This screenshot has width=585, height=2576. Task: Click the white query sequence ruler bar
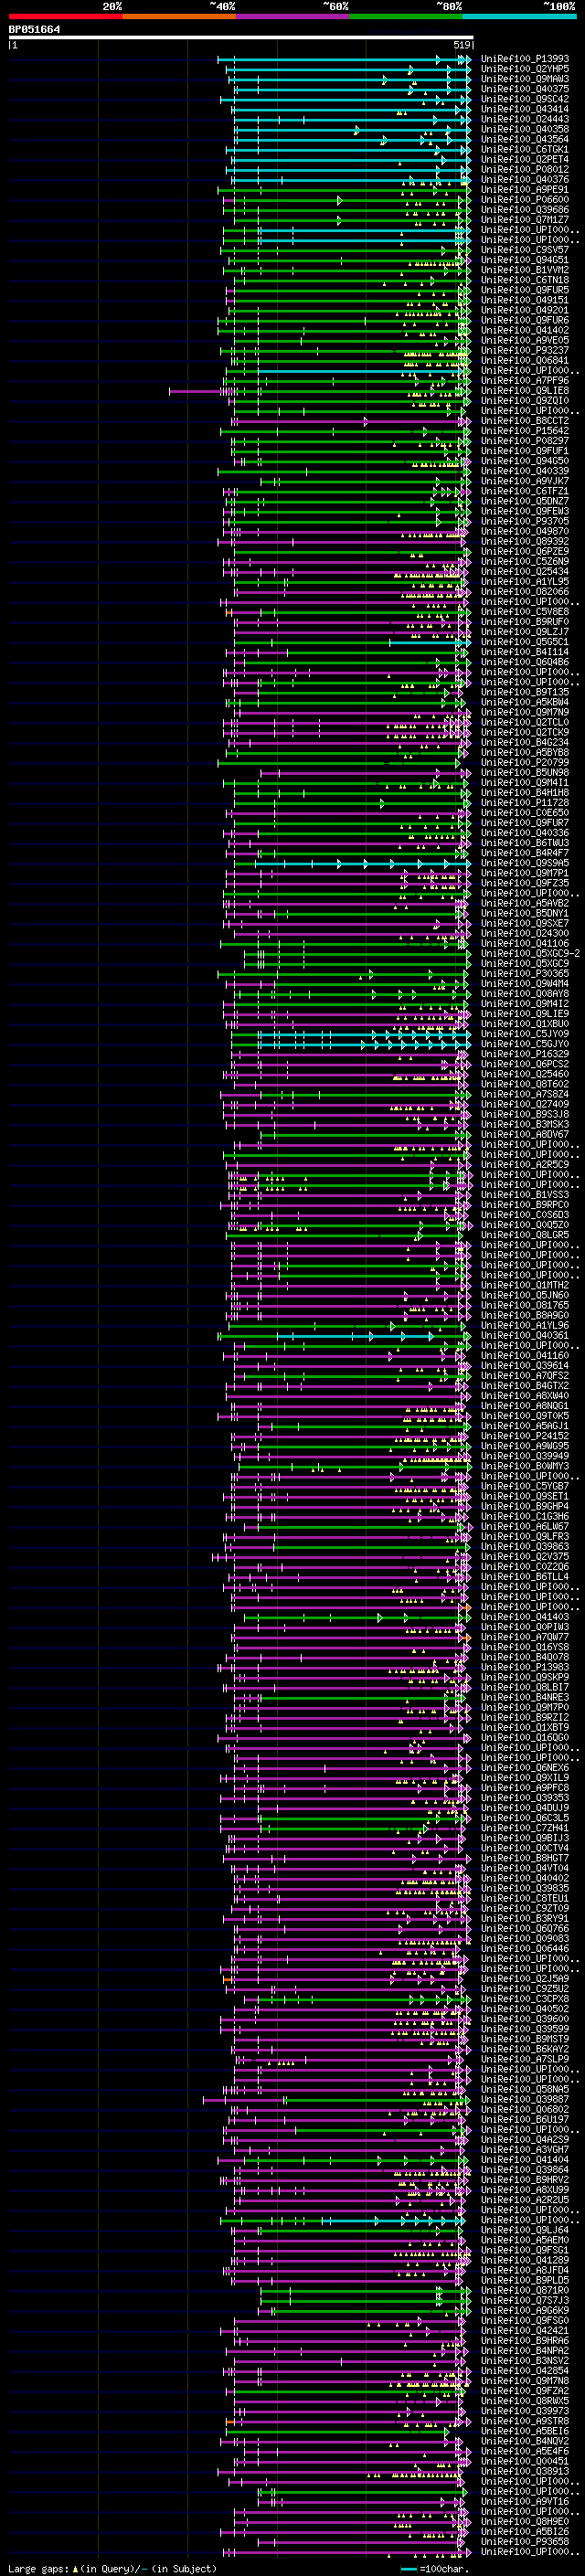[x=241, y=38]
